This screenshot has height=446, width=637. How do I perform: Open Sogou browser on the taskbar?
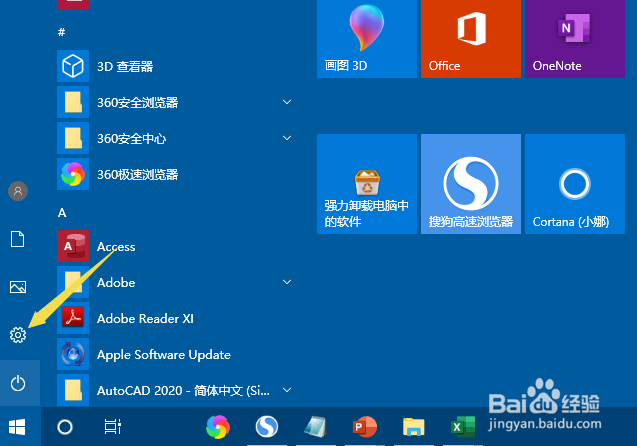click(x=267, y=427)
